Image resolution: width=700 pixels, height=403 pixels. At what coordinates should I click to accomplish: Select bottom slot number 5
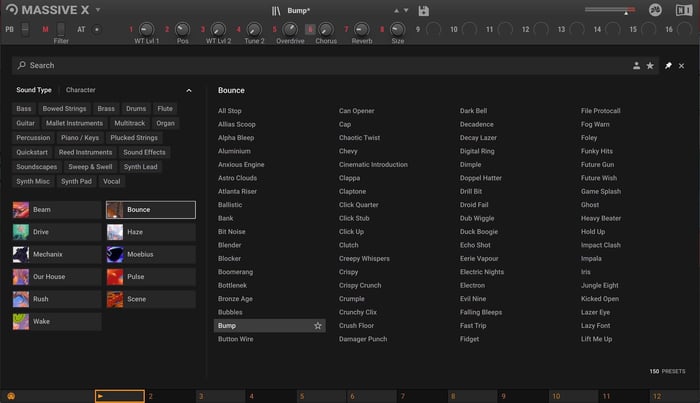[x=321, y=396]
